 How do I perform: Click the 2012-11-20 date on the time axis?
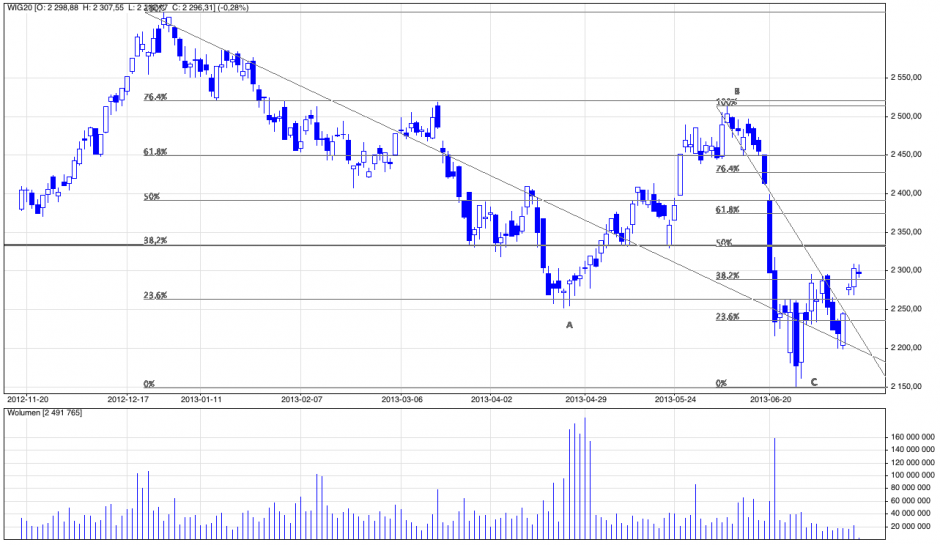pos(27,398)
